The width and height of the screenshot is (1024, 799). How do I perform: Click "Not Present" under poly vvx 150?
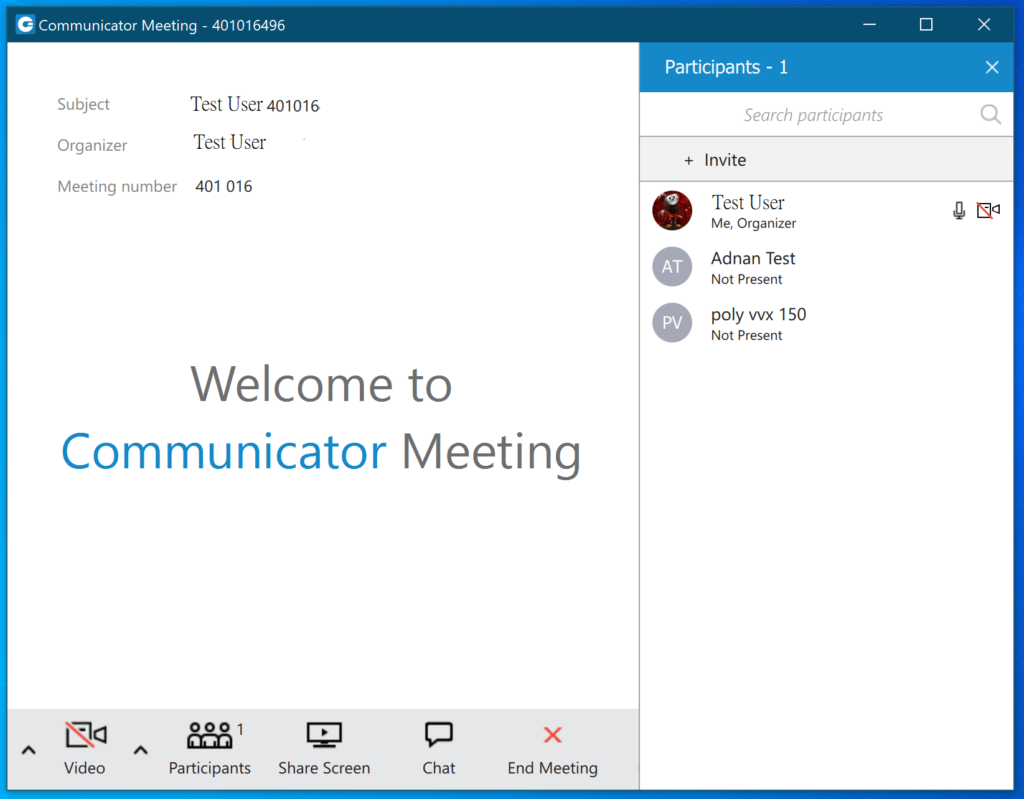point(746,336)
